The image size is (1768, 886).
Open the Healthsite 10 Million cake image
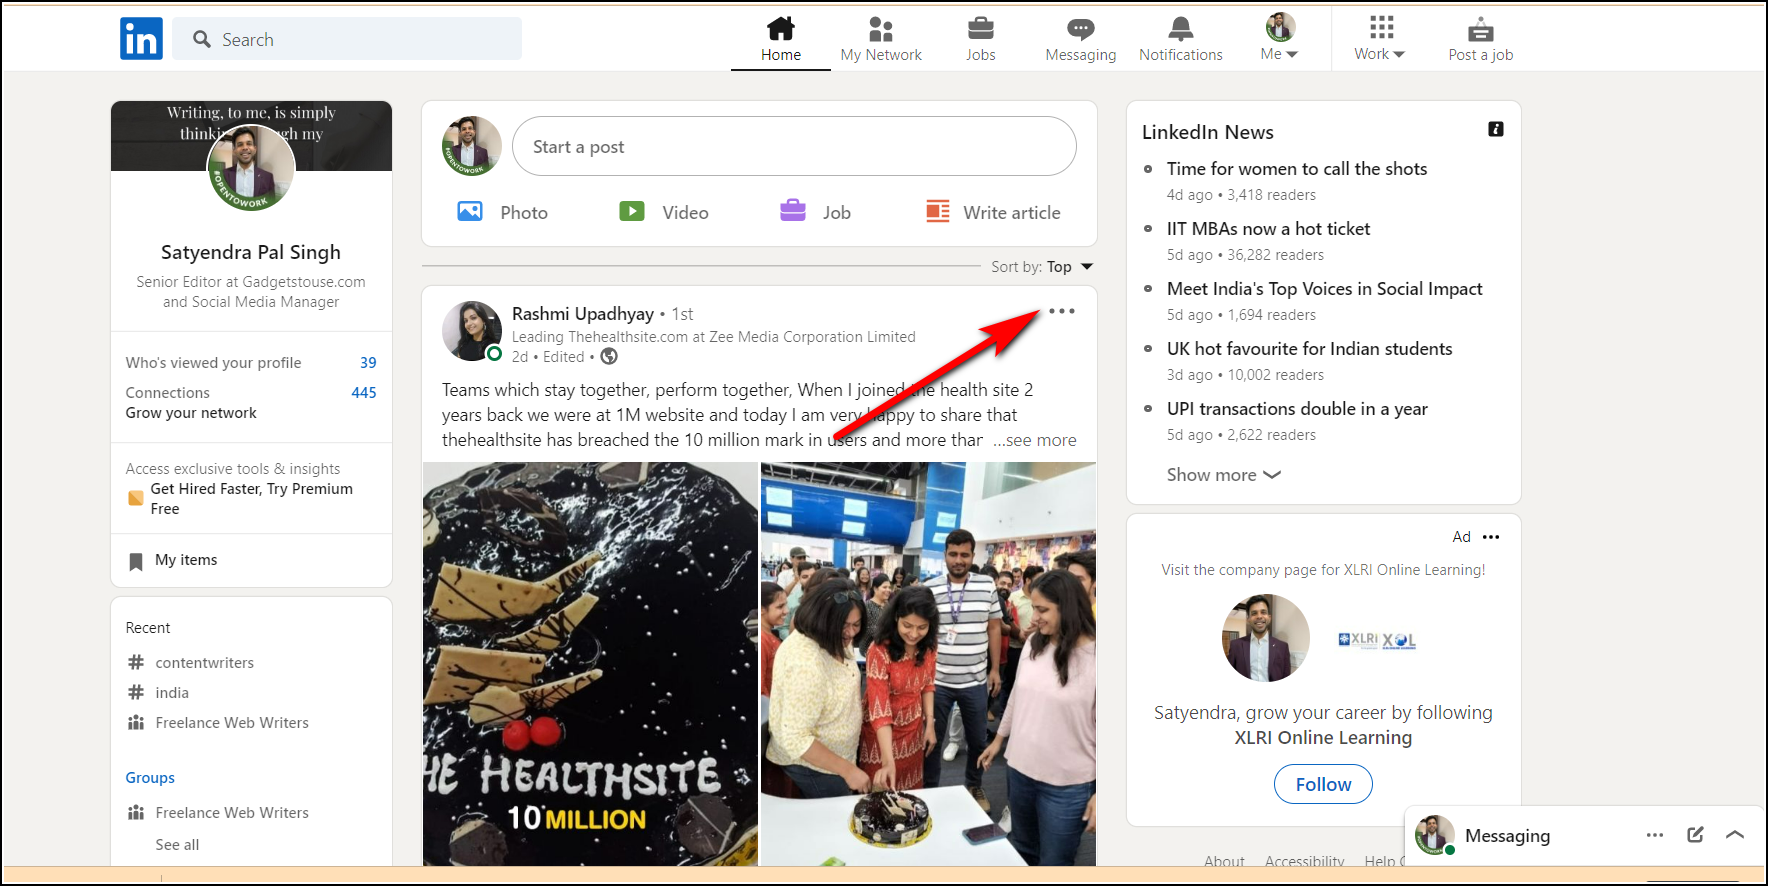tap(590, 663)
